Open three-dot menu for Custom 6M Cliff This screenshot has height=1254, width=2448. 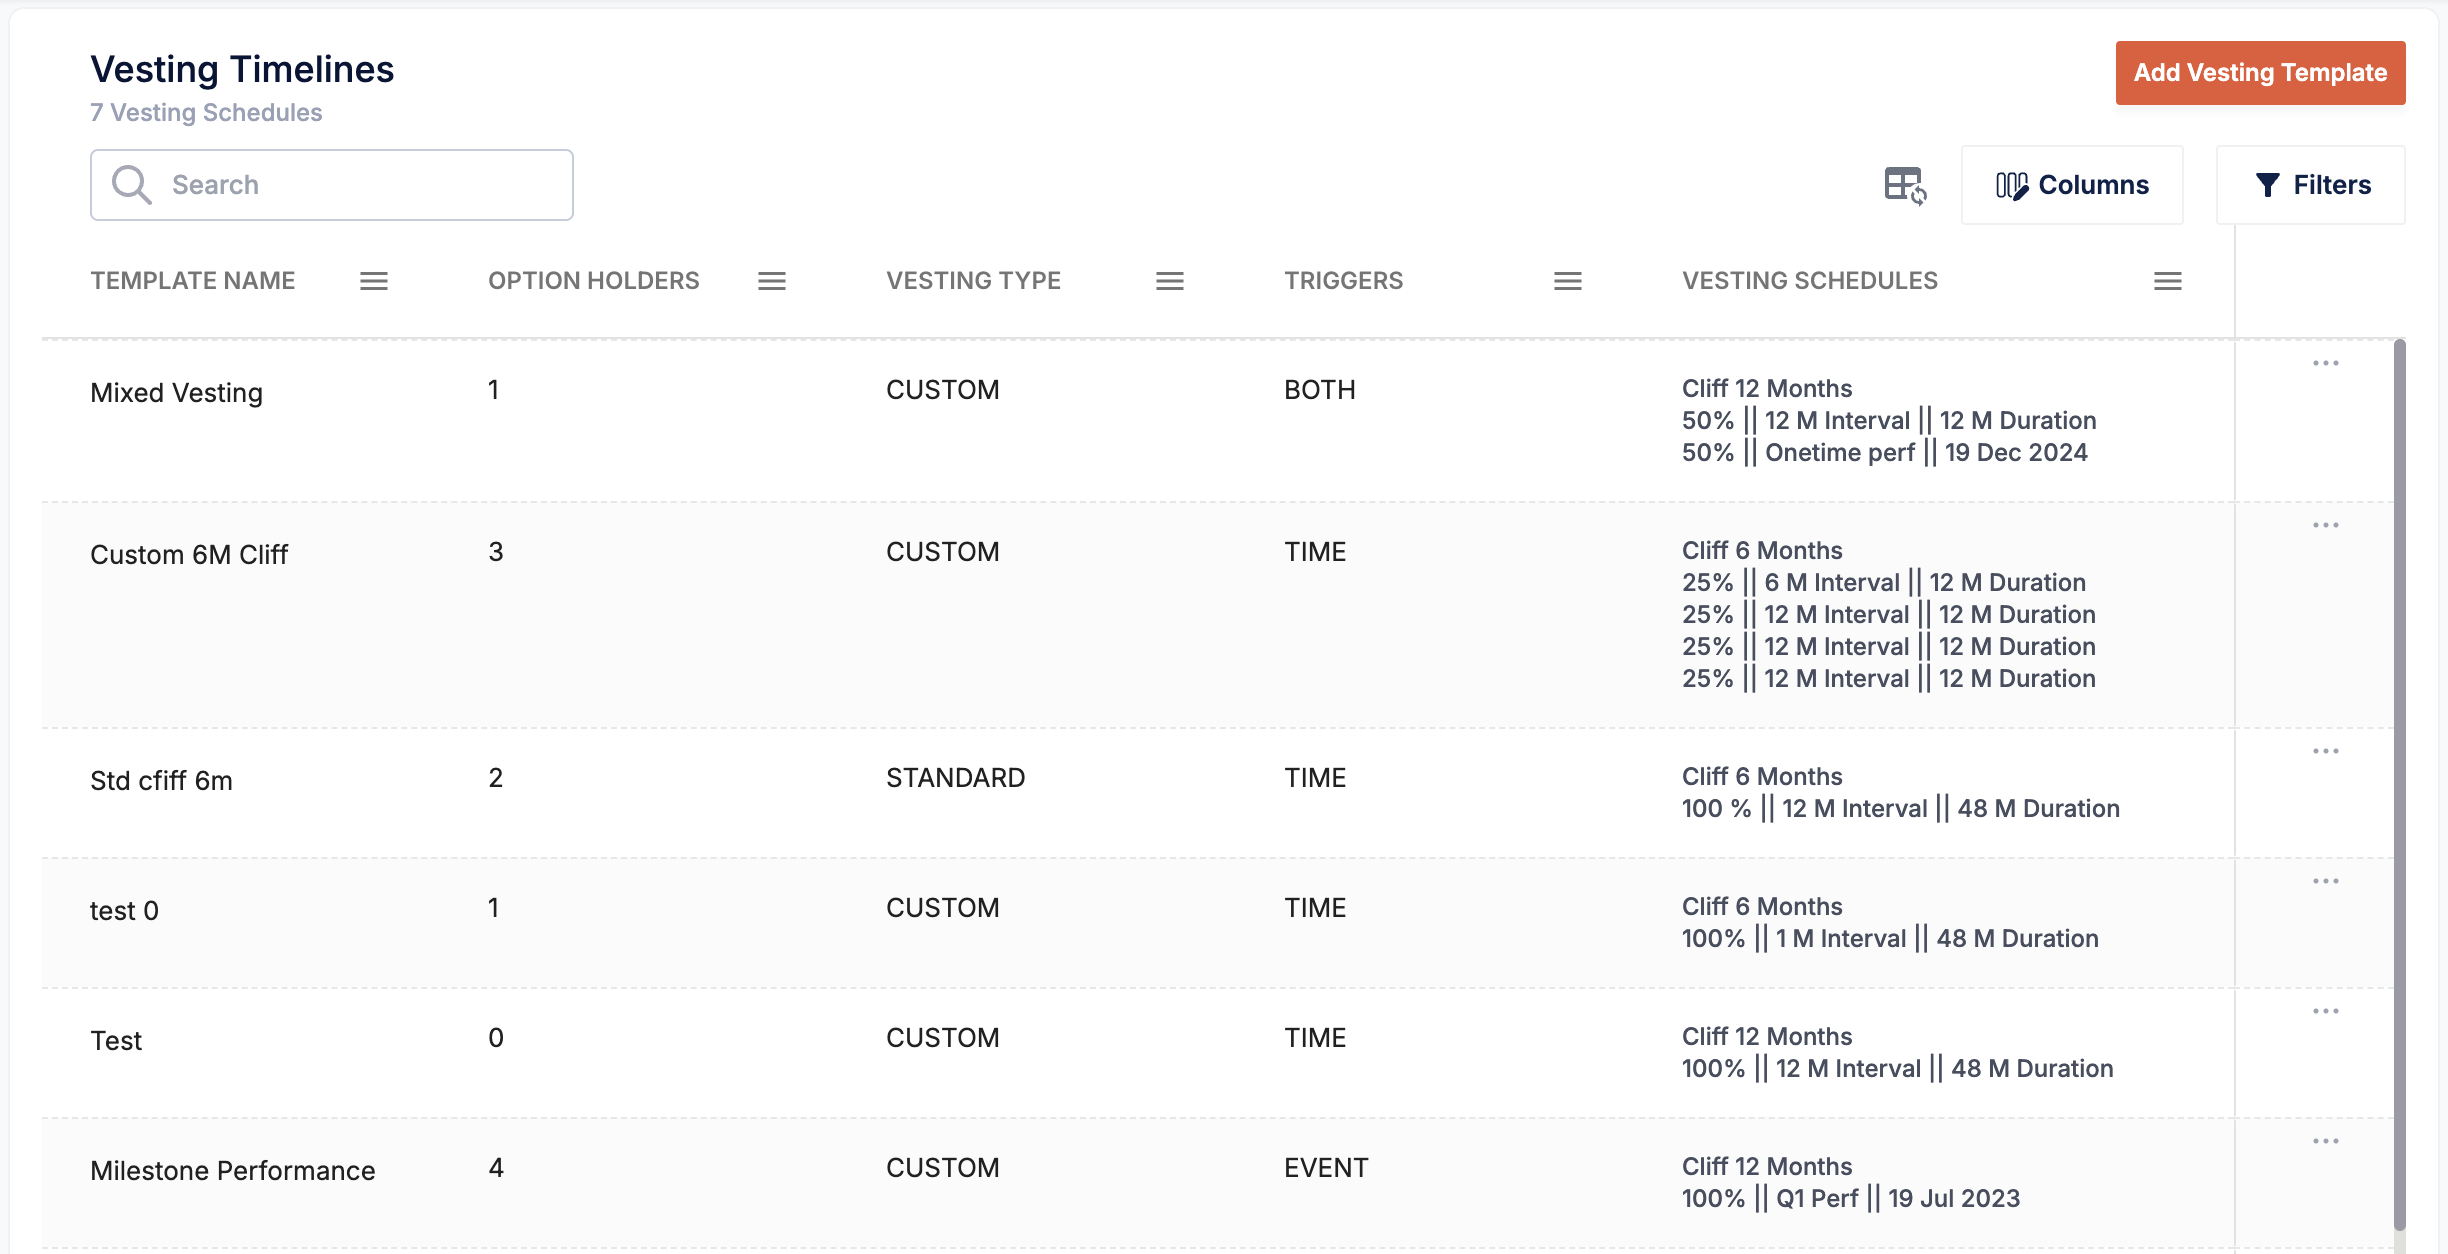point(2326,525)
